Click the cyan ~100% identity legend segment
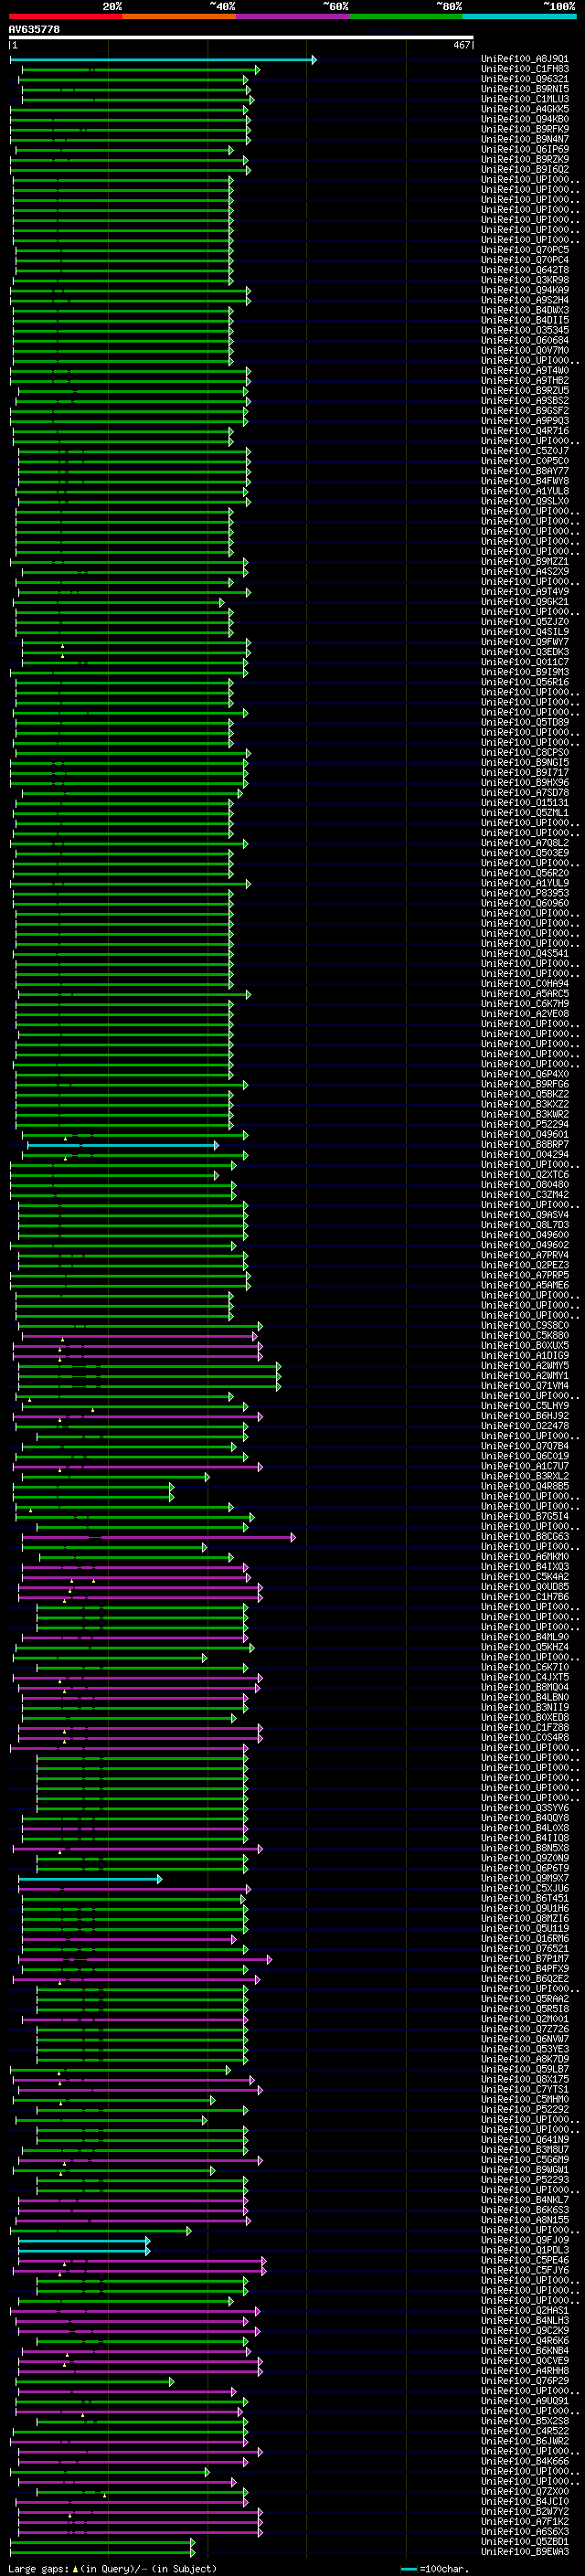This screenshot has height=2576, width=585. 519,16
